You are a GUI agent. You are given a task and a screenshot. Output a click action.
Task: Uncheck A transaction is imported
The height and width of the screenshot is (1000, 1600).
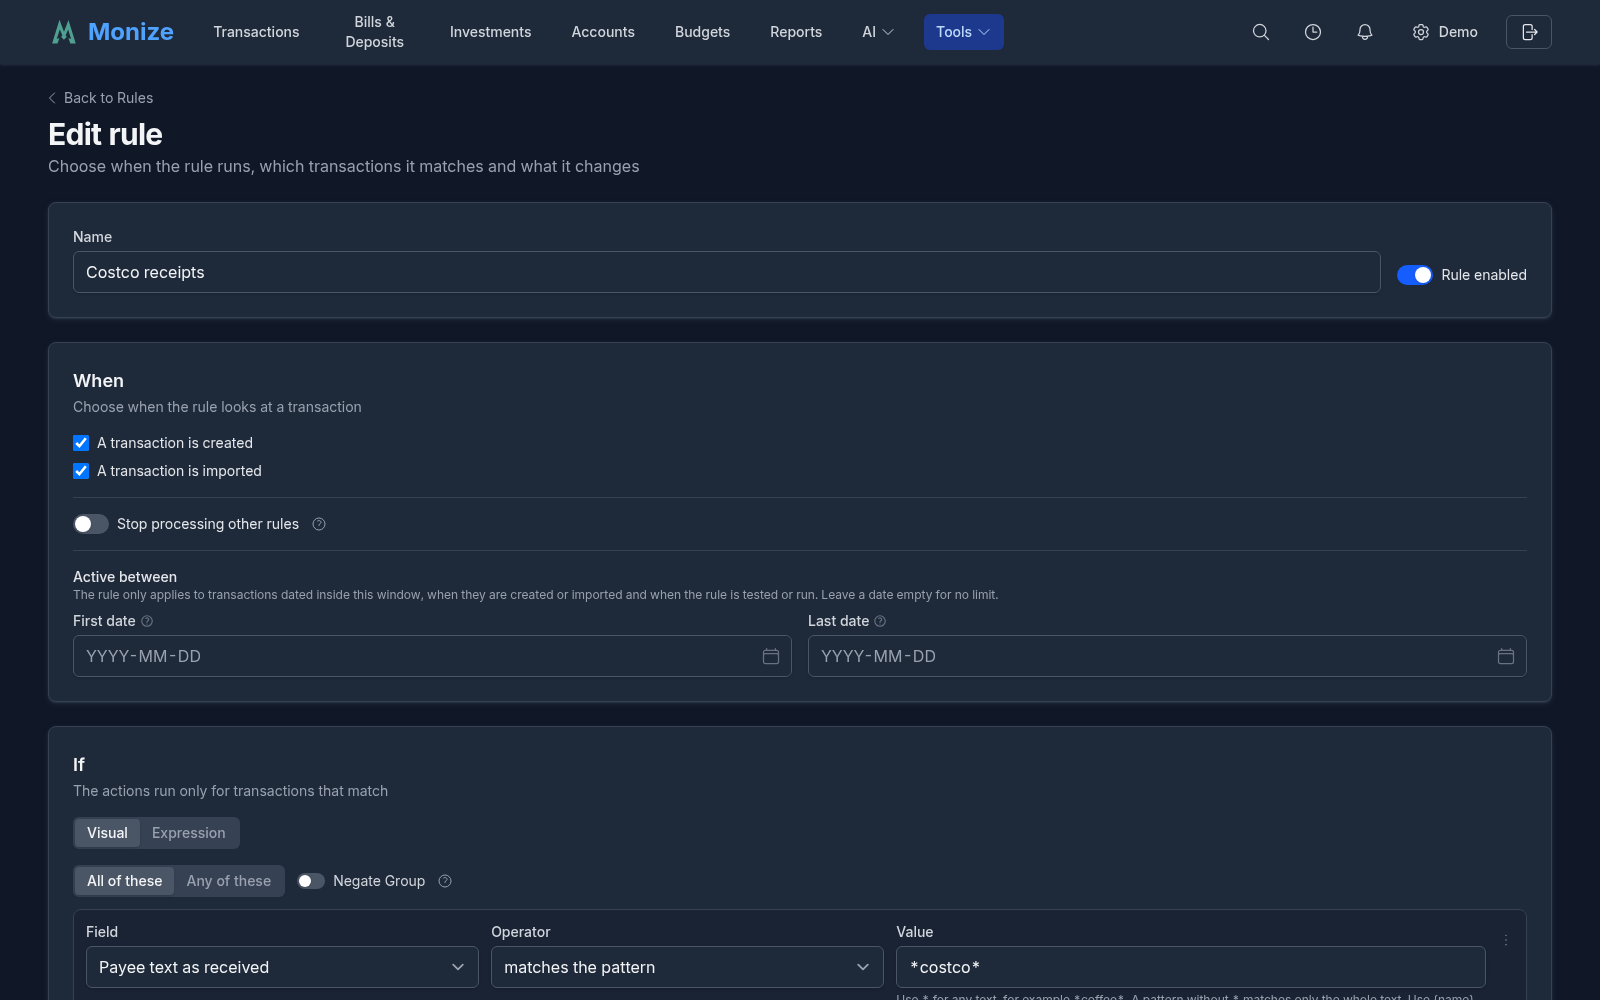(81, 471)
